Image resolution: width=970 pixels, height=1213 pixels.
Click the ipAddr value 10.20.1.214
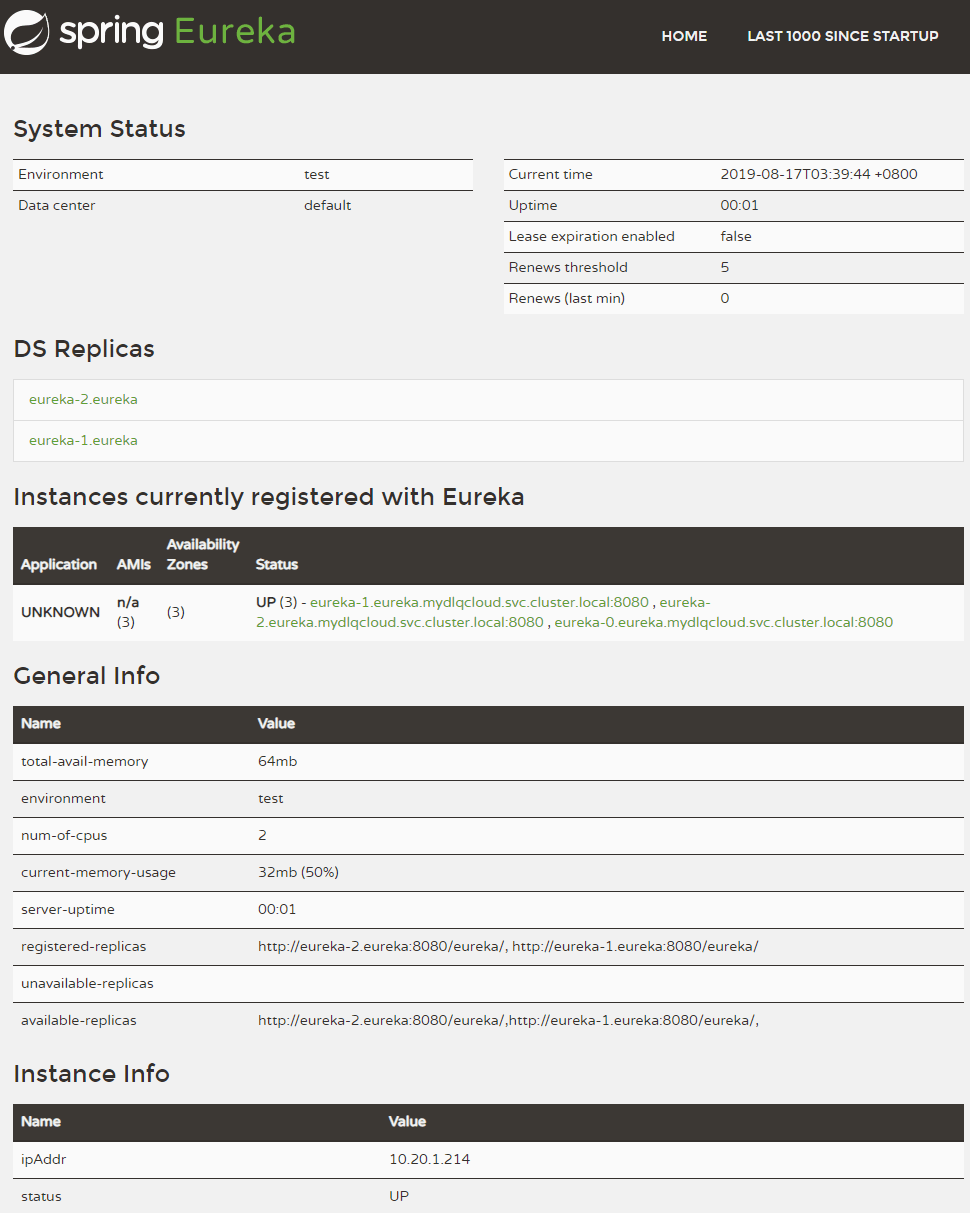tap(429, 1159)
